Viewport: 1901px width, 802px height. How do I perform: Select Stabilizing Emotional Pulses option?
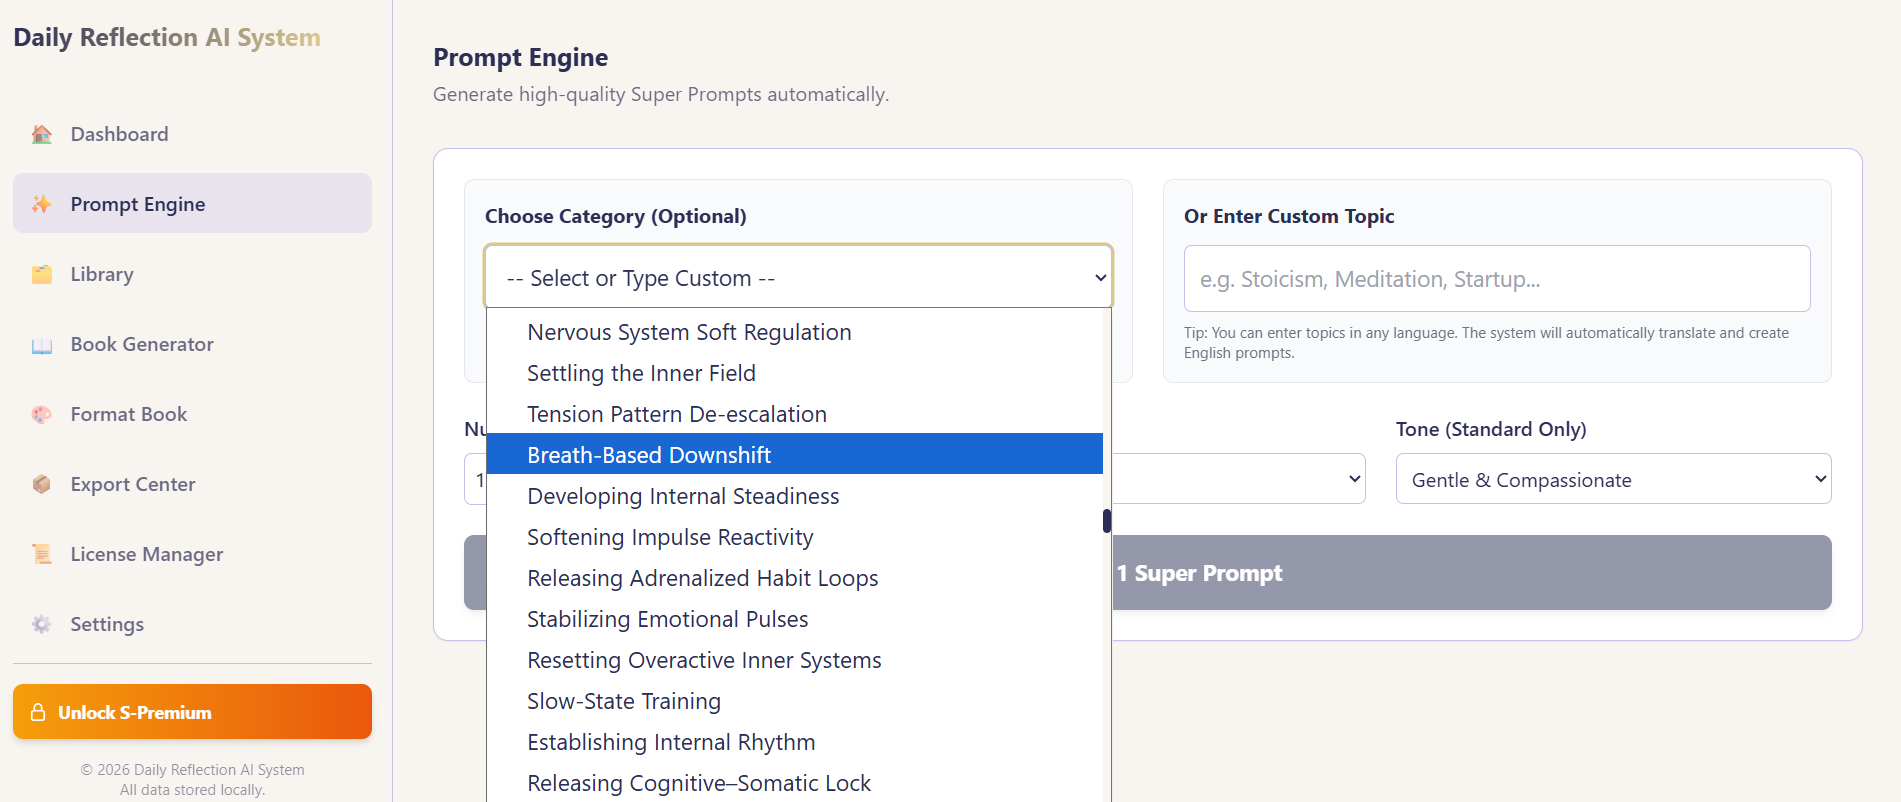[x=667, y=619]
